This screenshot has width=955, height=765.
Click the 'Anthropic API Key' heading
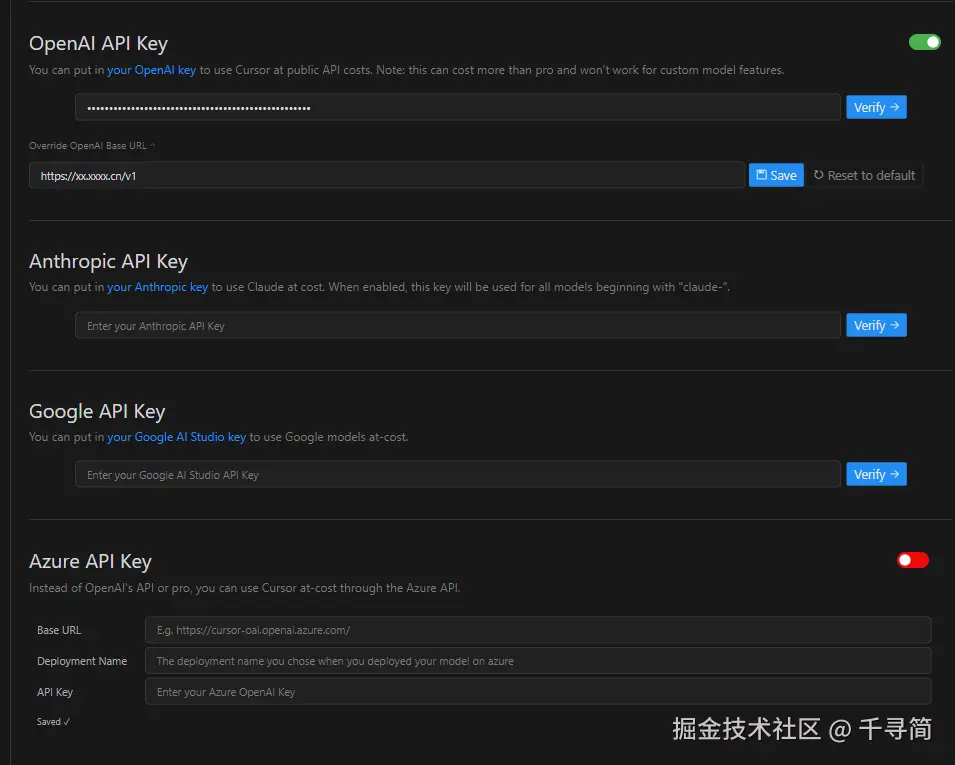pos(108,261)
